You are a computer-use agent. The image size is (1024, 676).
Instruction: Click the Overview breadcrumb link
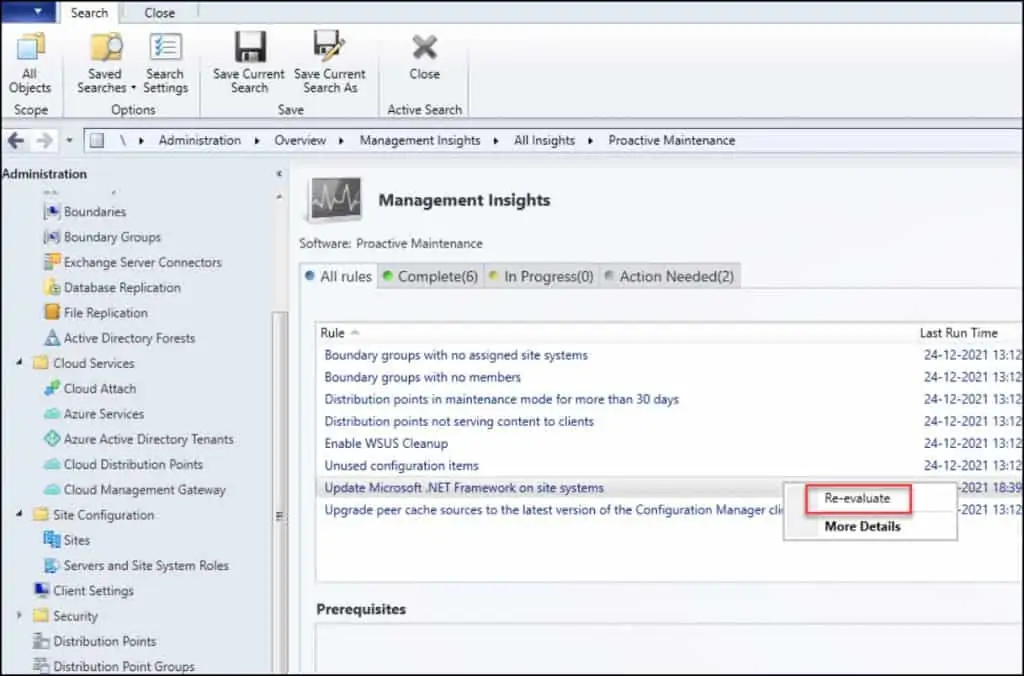(300, 140)
